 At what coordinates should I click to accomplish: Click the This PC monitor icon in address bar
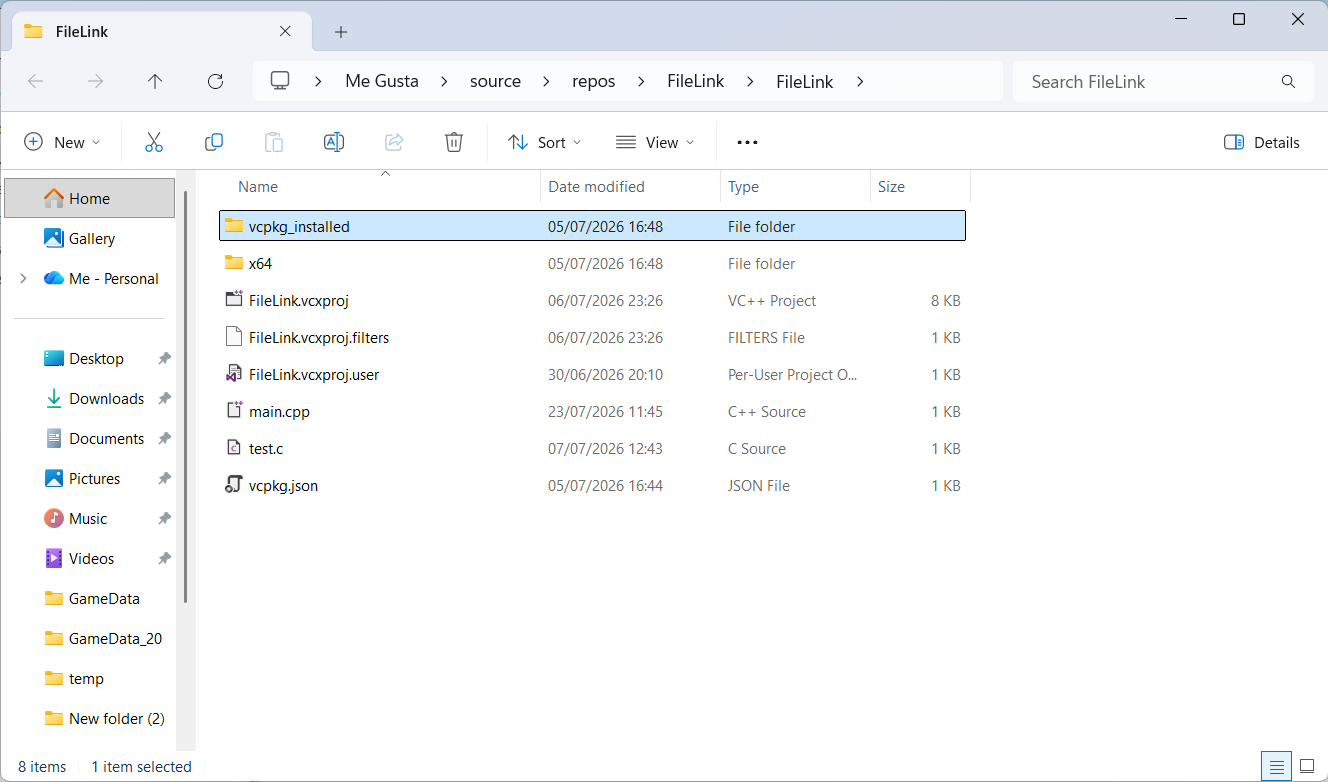281,81
